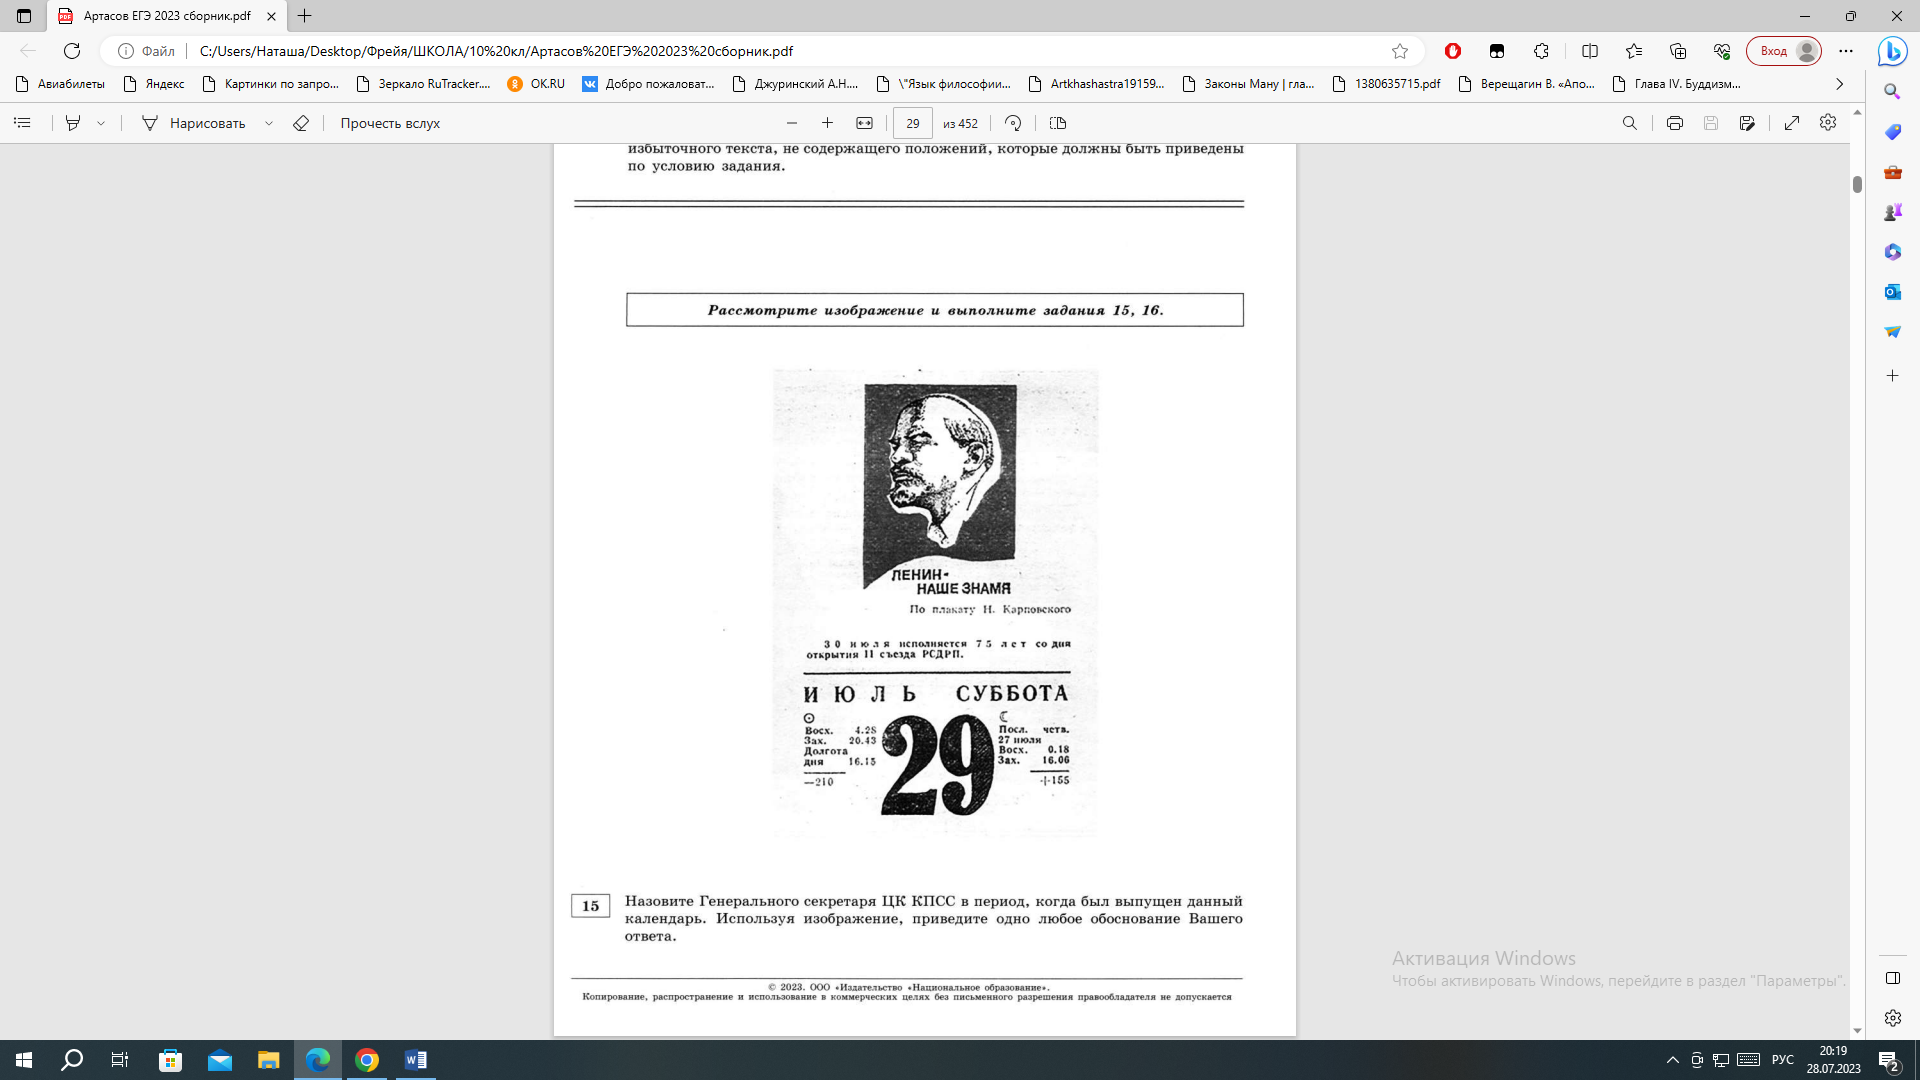Image resolution: width=1920 pixels, height=1080 pixels.
Task: Open sidebar Outlook icon
Action: pos(1892,292)
